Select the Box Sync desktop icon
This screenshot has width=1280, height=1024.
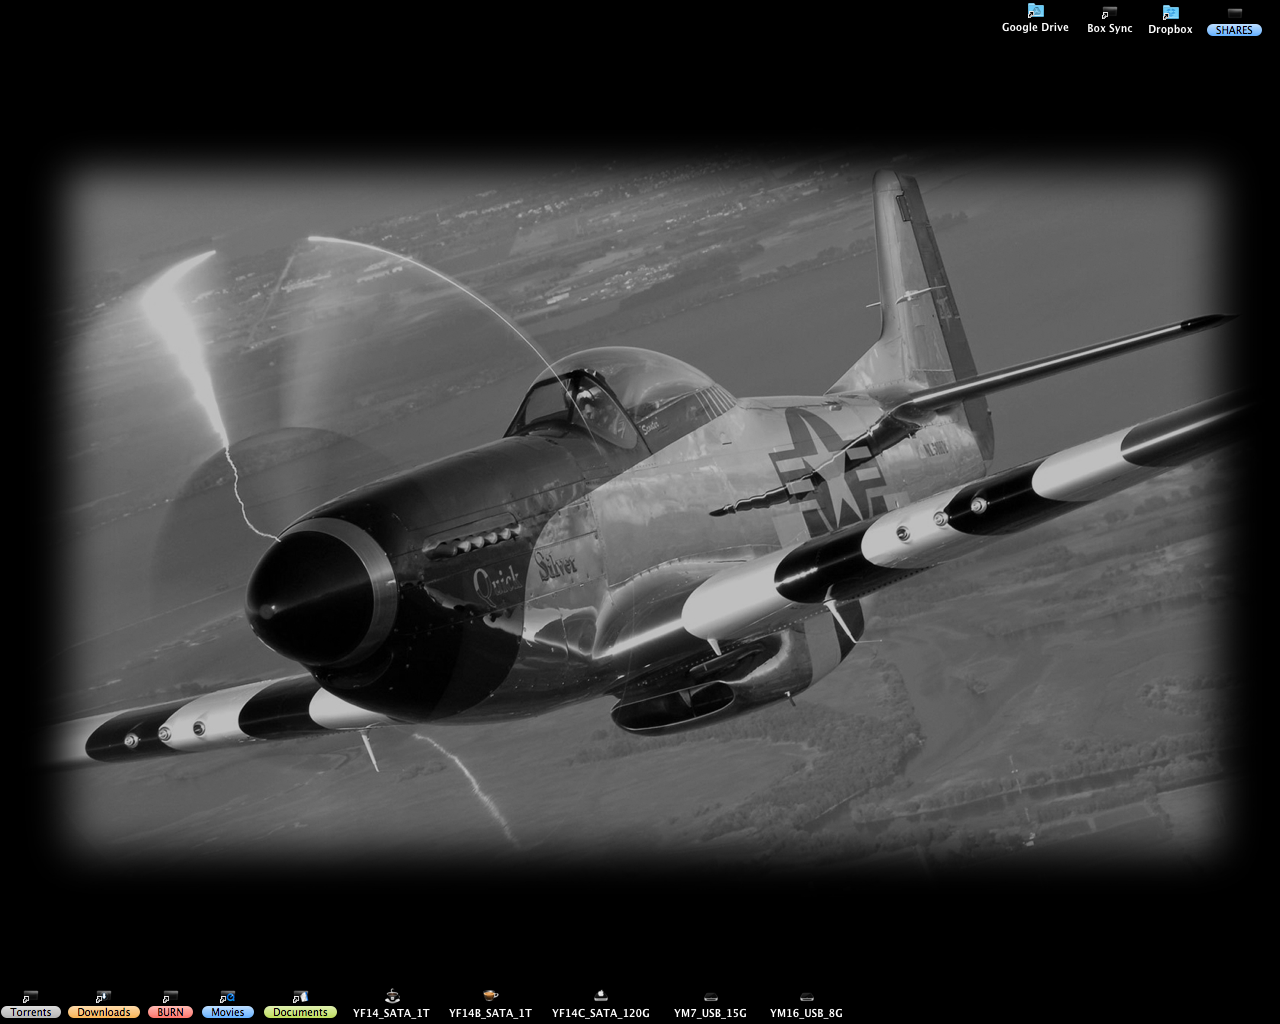click(x=1109, y=12)
